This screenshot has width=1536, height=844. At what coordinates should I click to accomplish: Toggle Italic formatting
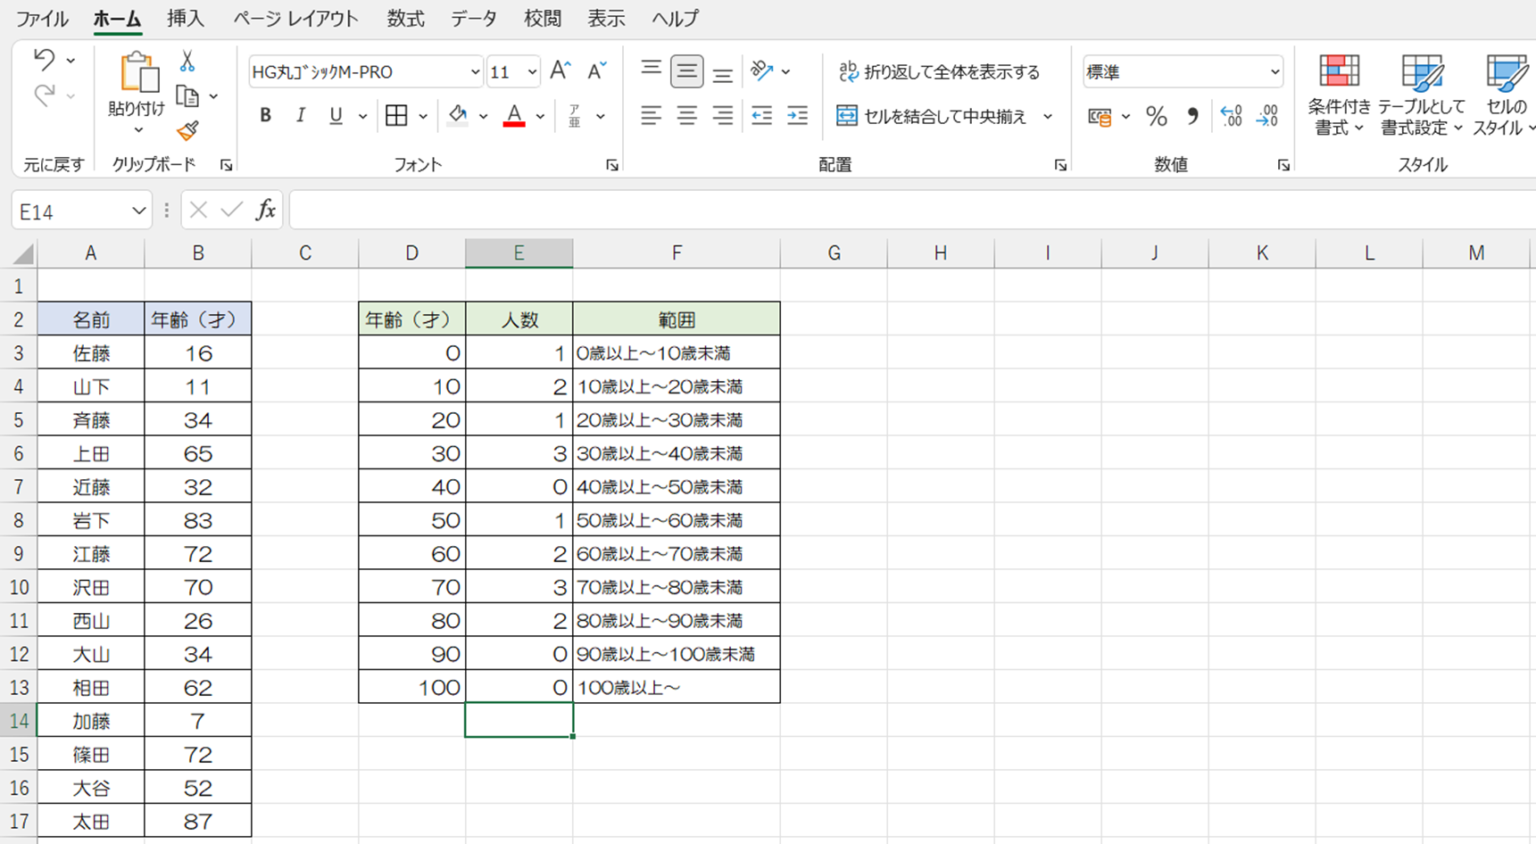(x=300, y=116)
